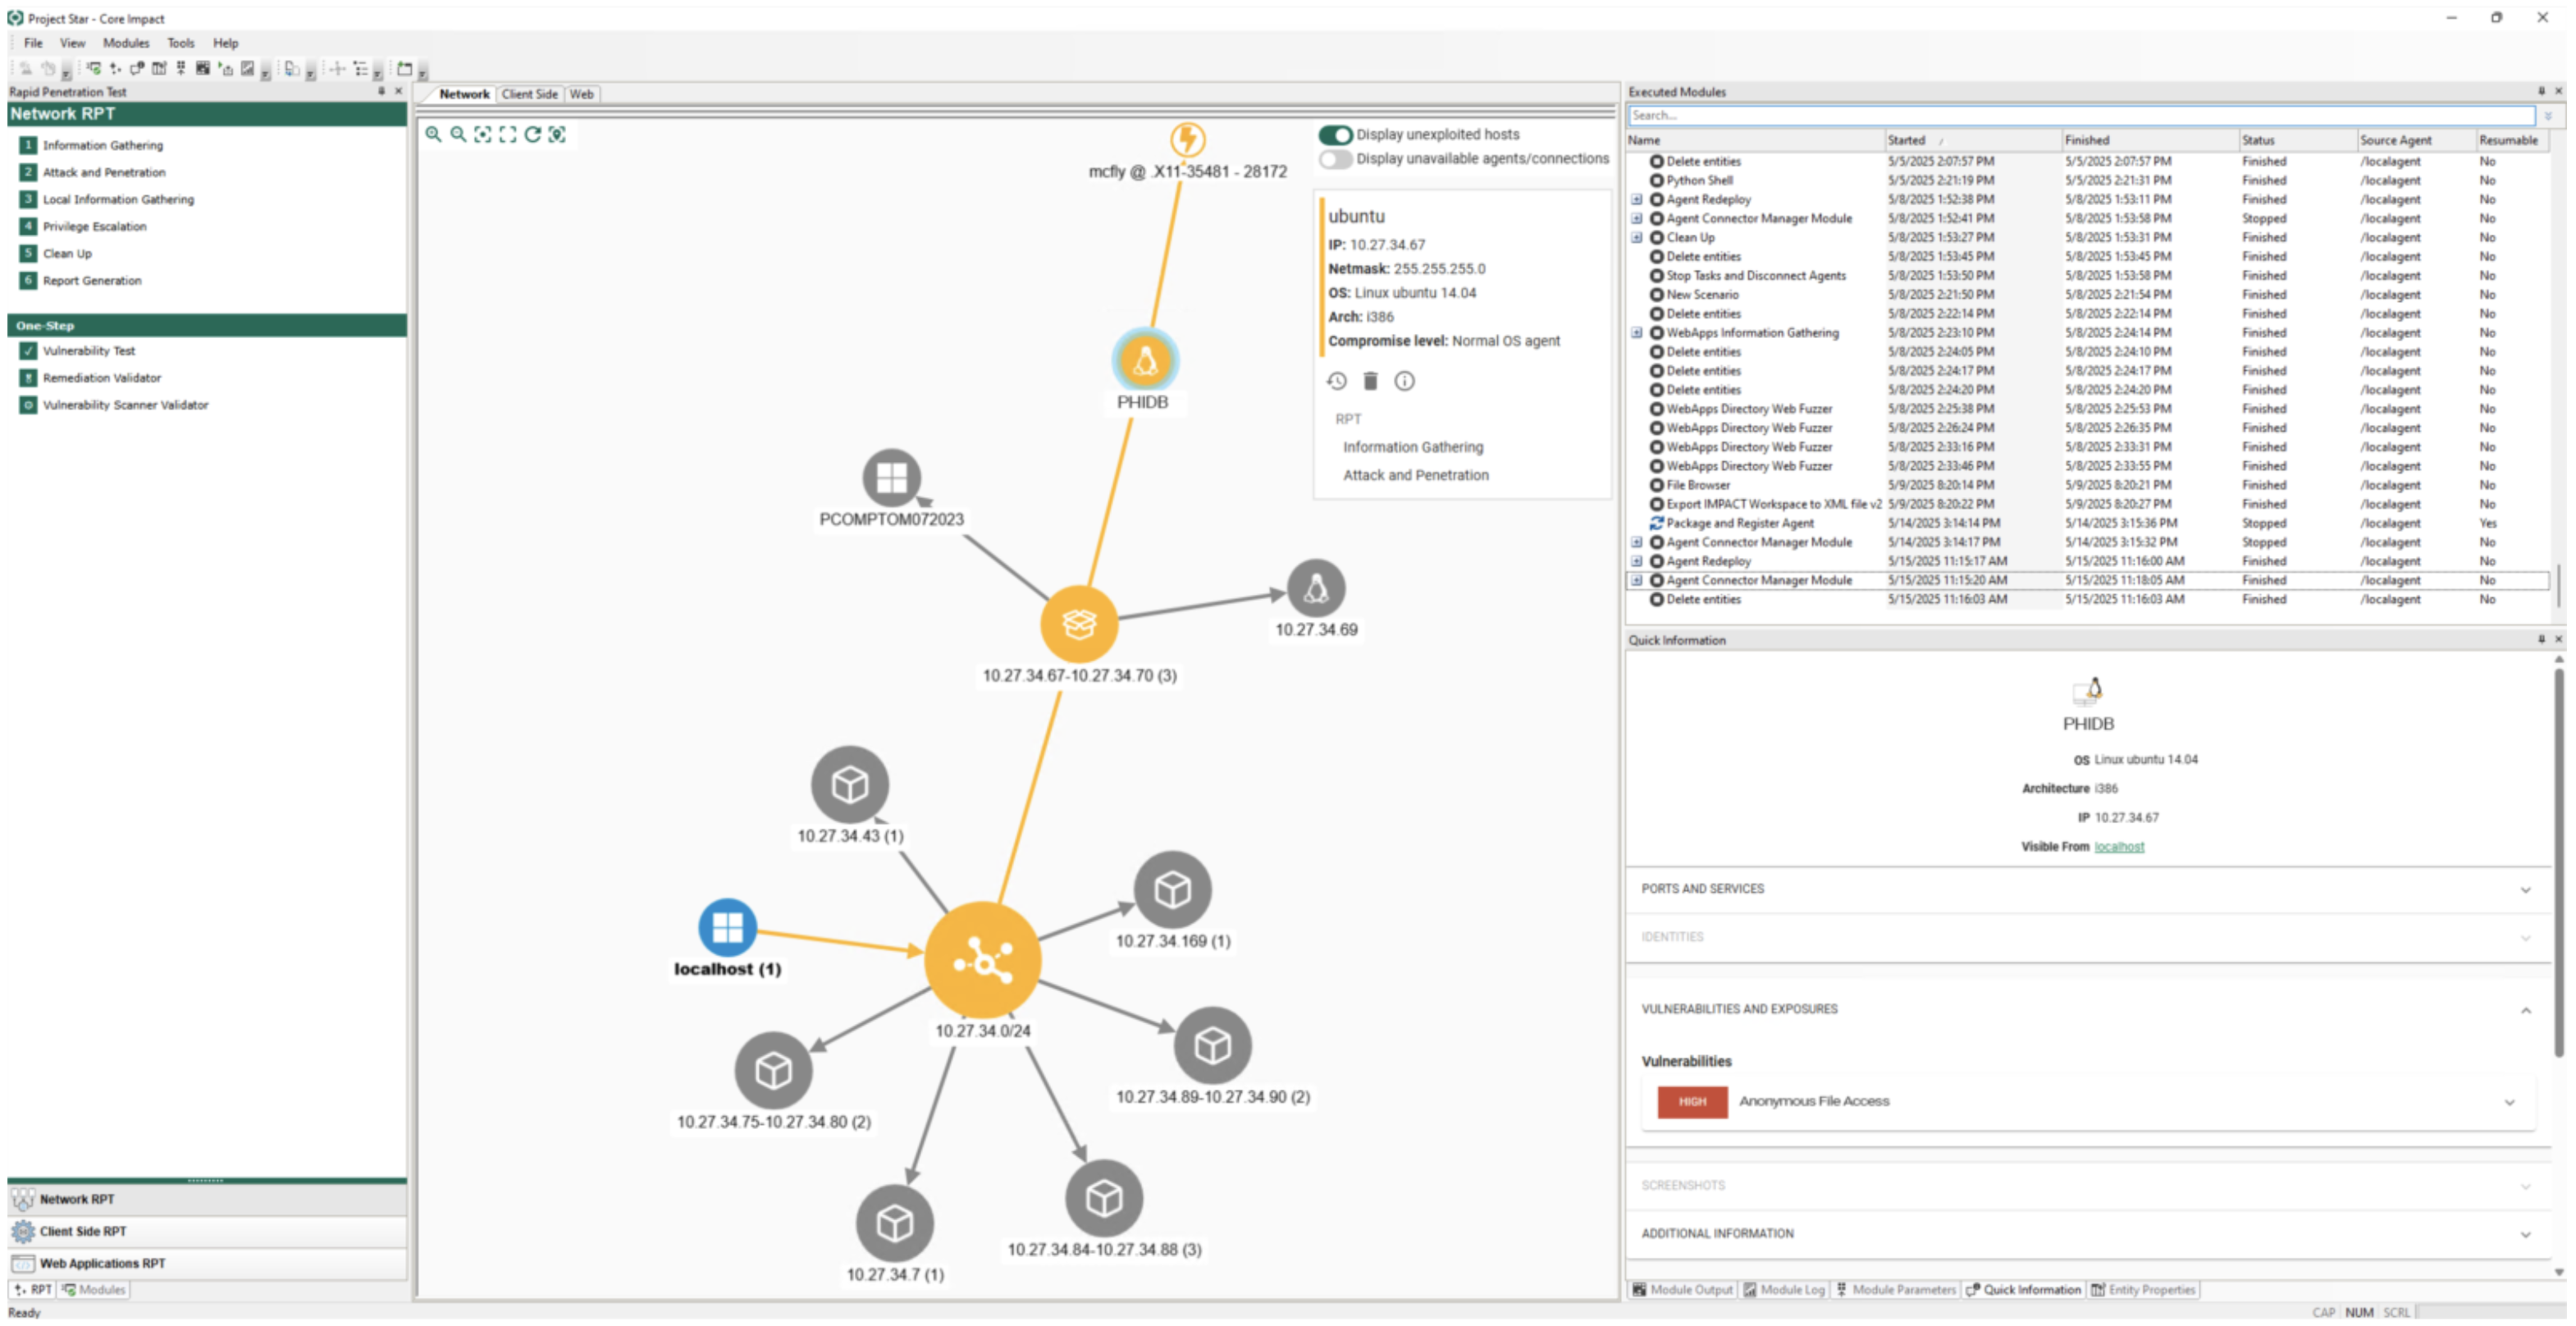The image size is (2576, 1326).
Task: Select the Python Shell module row
Action: pyautogui.click(x=2088, y=181)
